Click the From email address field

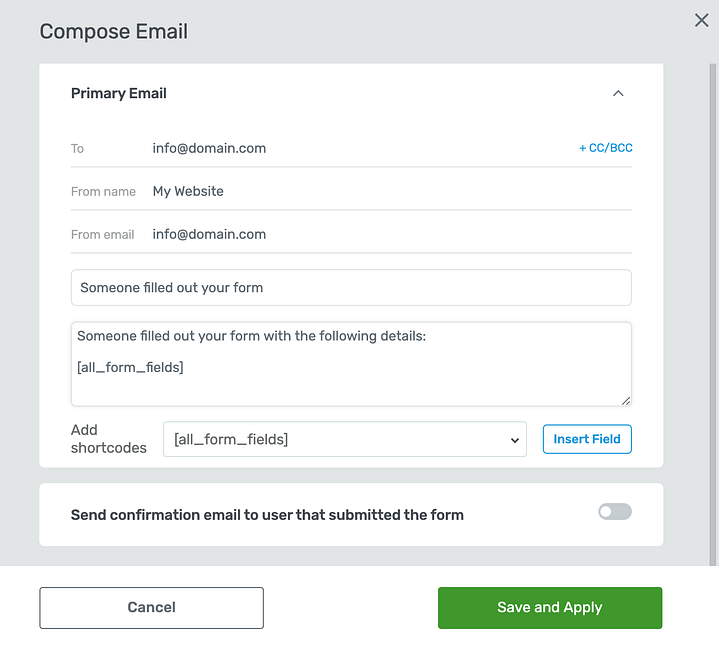[x=390, y=234]
